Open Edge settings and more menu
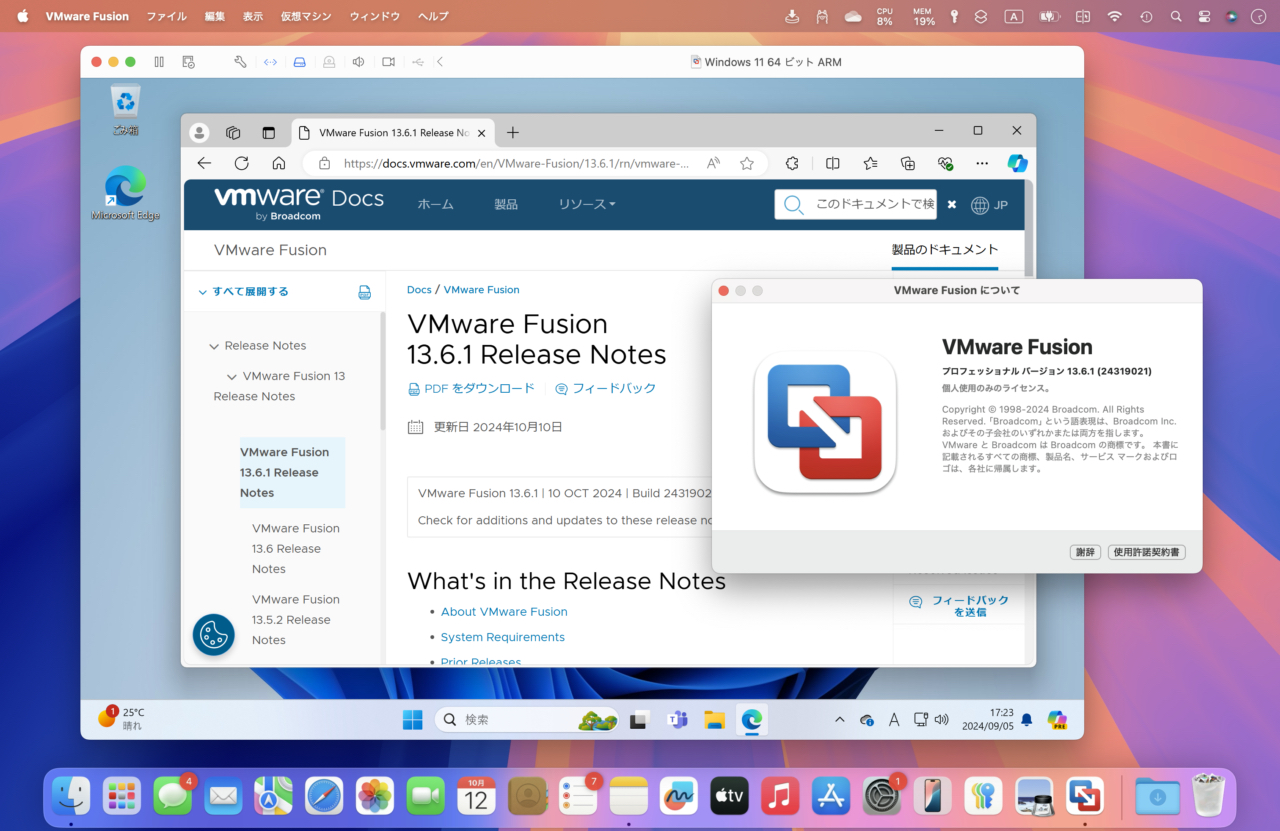Screen dimensions: 1280x831 pos(982,163)
